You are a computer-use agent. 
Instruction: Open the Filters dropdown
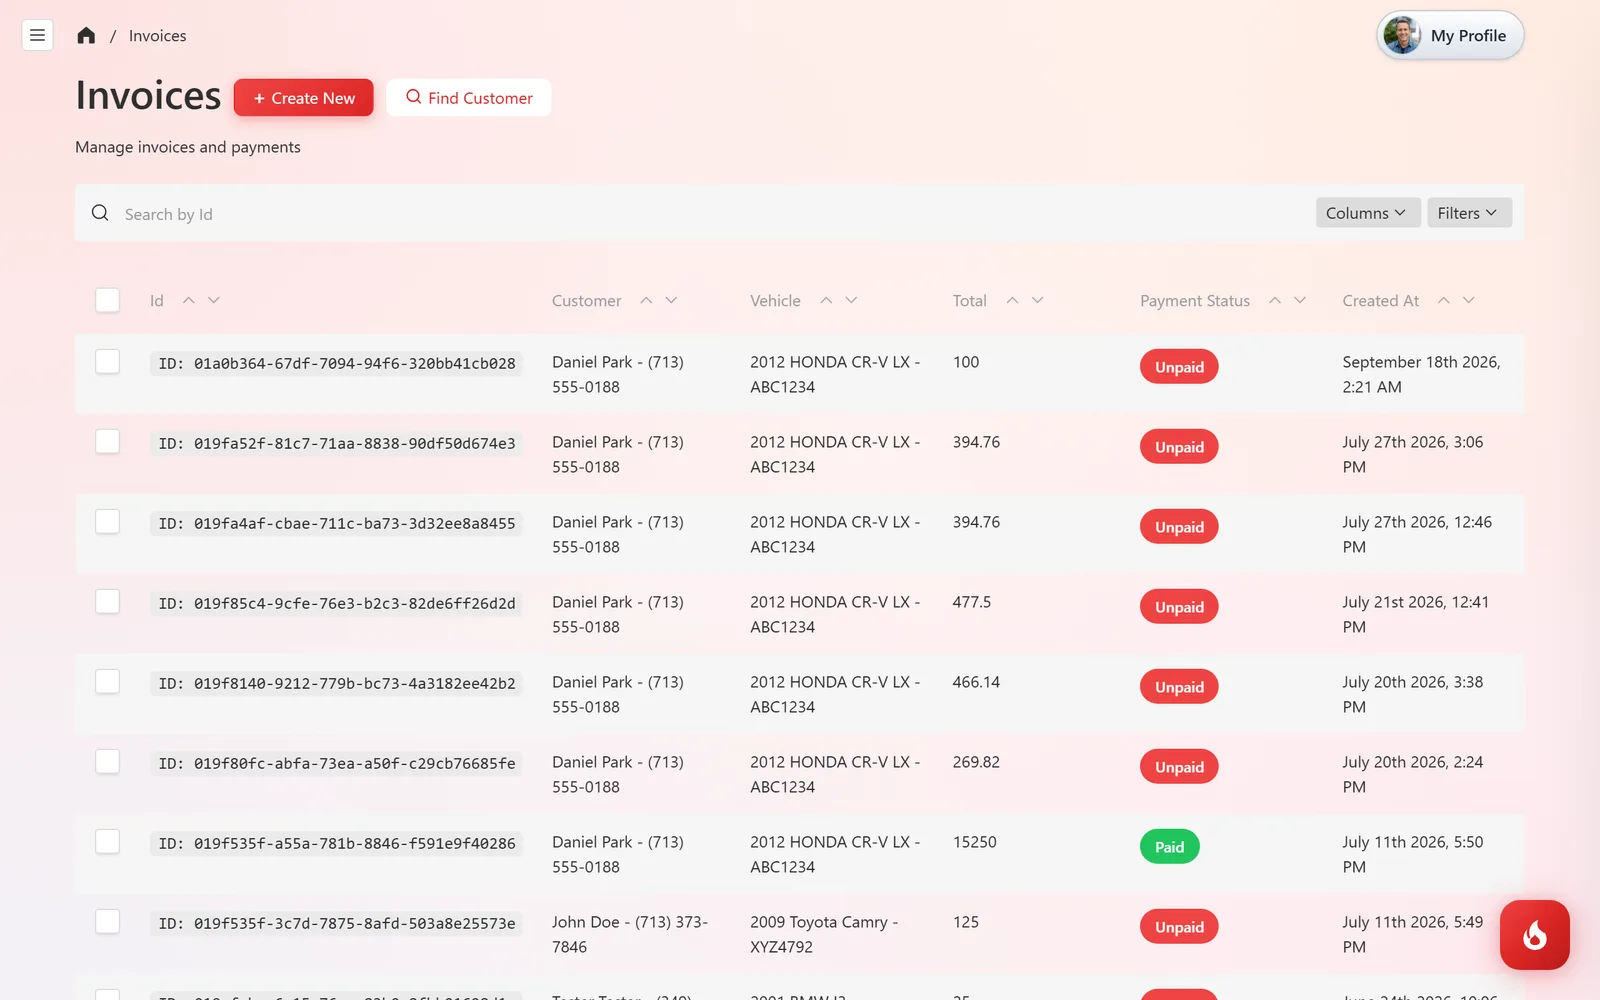[1469, 213]
